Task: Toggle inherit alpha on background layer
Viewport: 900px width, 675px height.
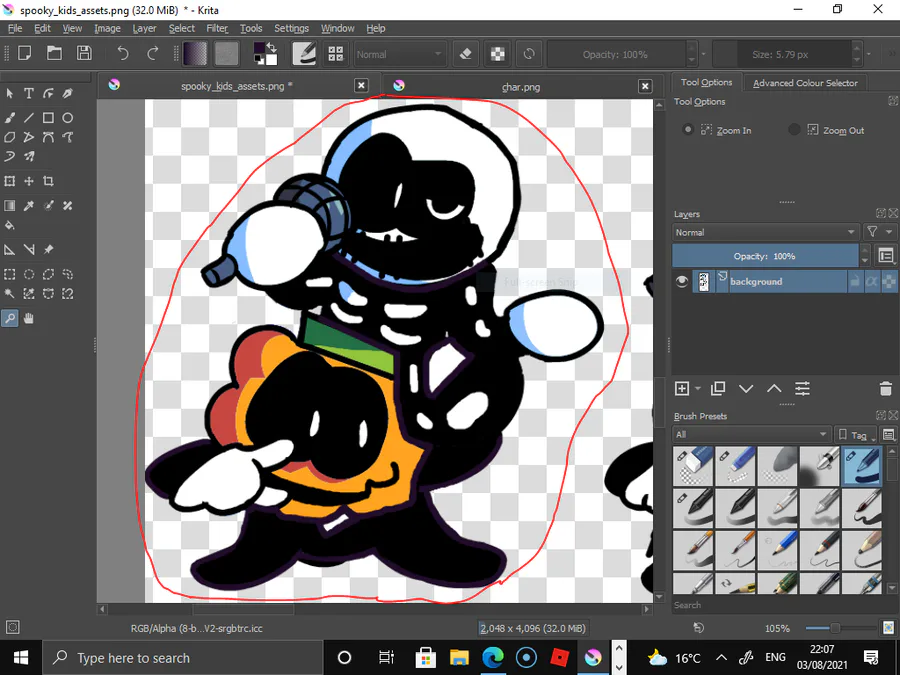Action: tap(872, 281)
